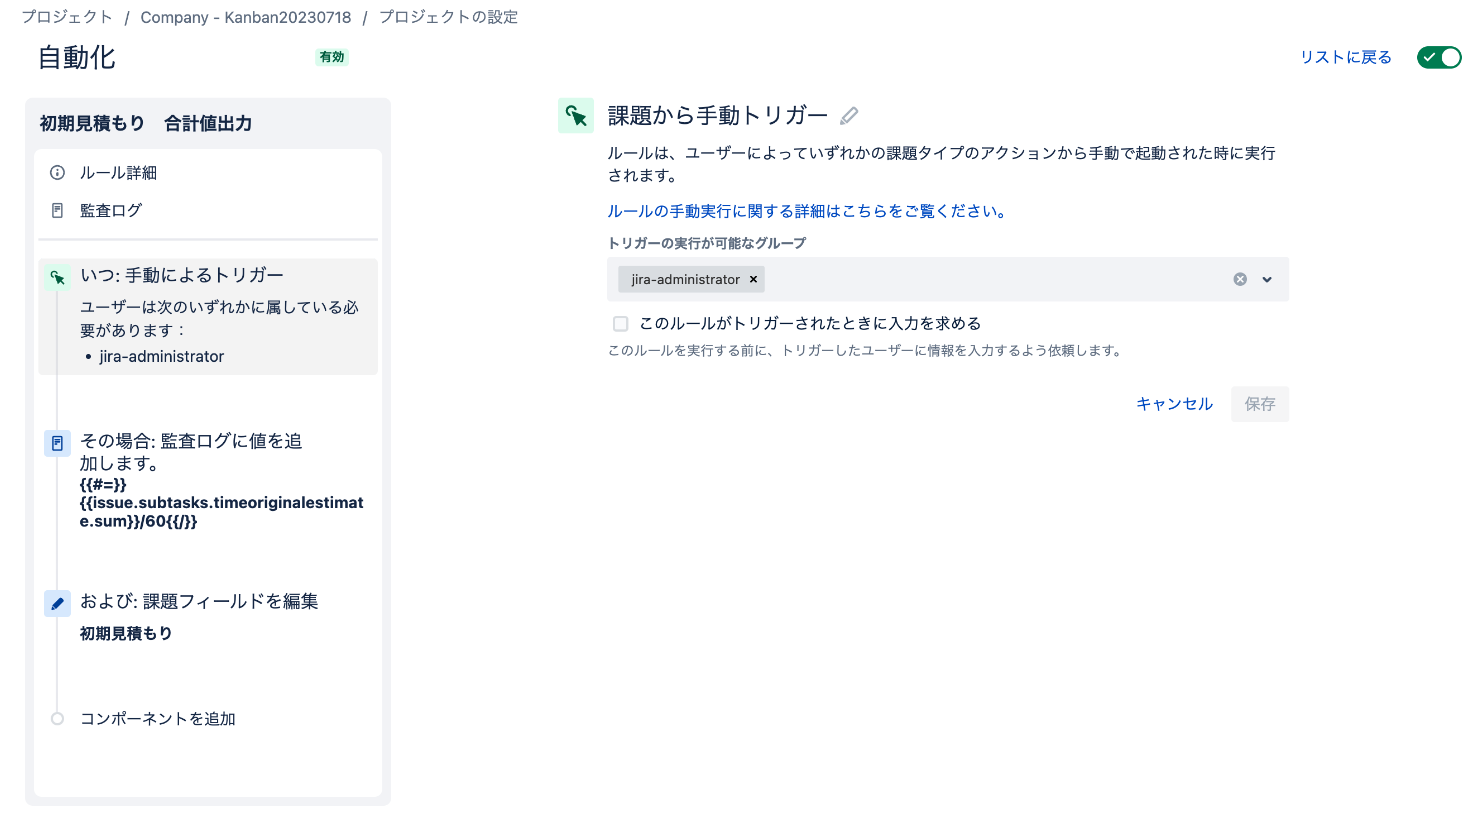The height and width of the screenshot is (813, 1480).
Task: Select the その場合: 監査ログに値を追加 step
Action: [208, 480]
